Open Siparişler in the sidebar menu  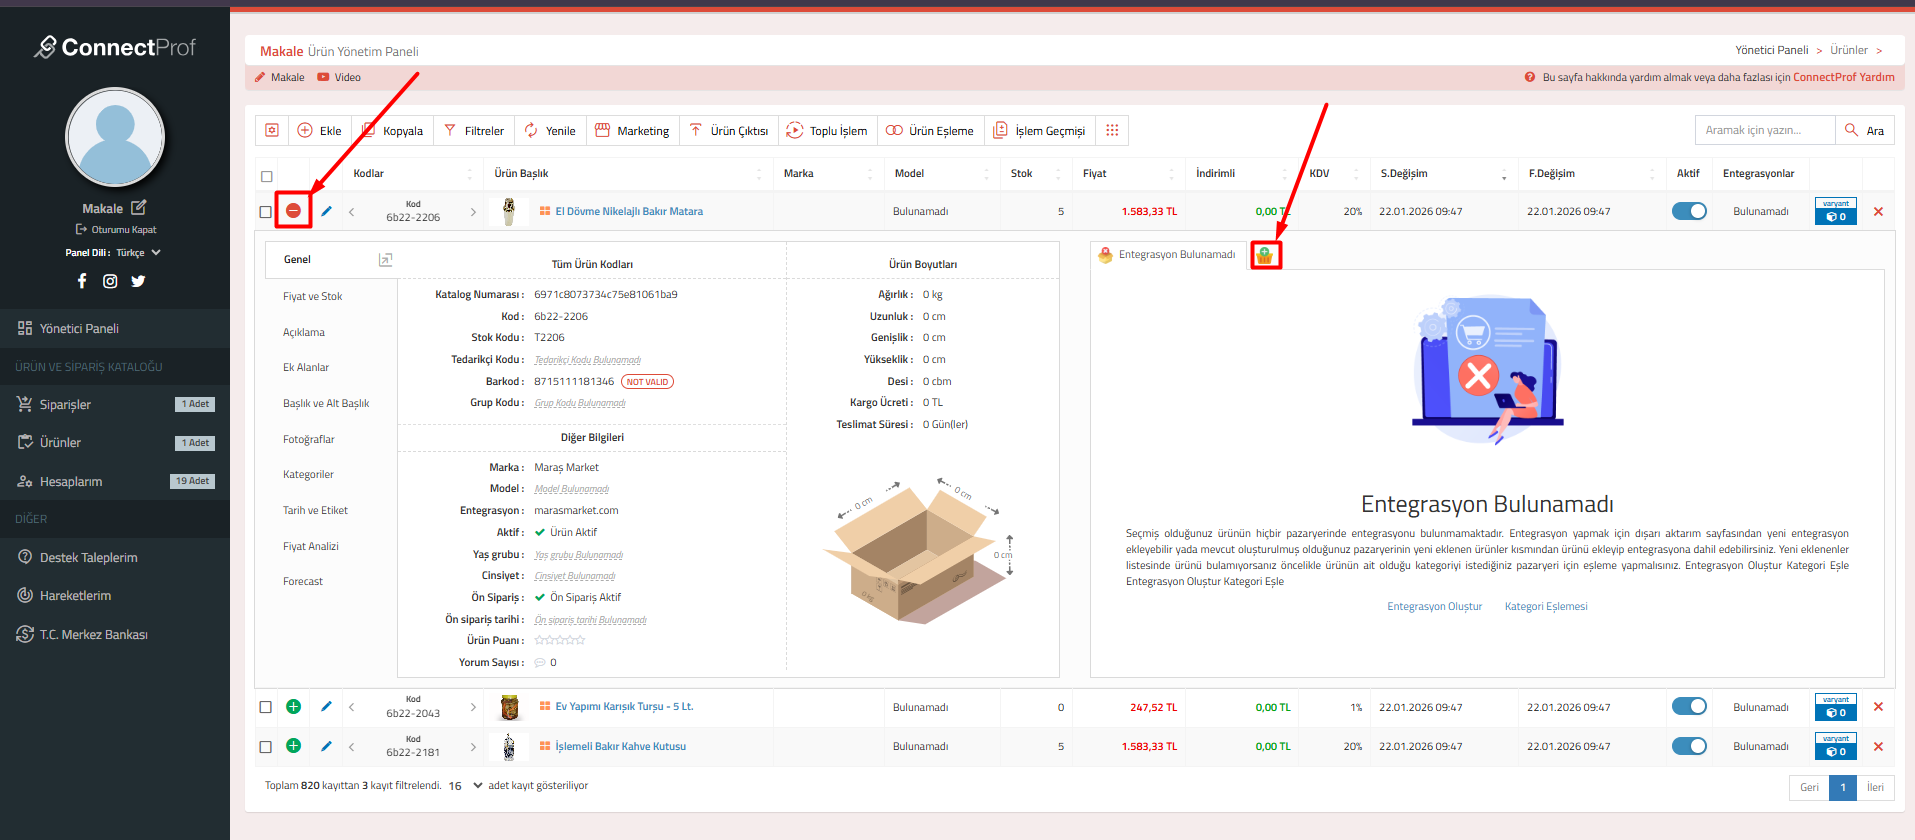[65, 404]
